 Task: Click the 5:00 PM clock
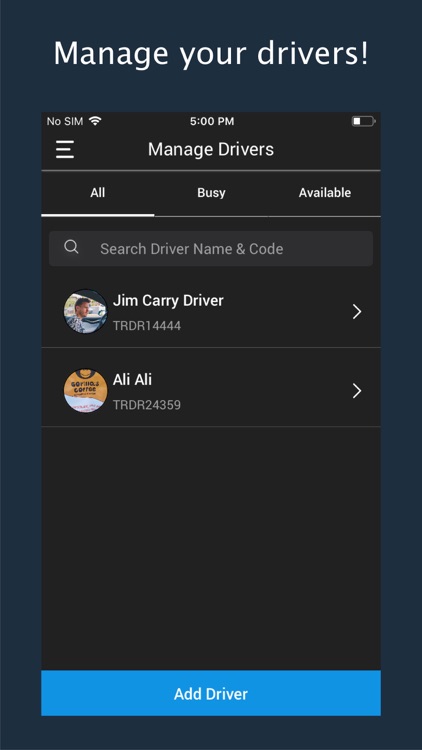212,121
